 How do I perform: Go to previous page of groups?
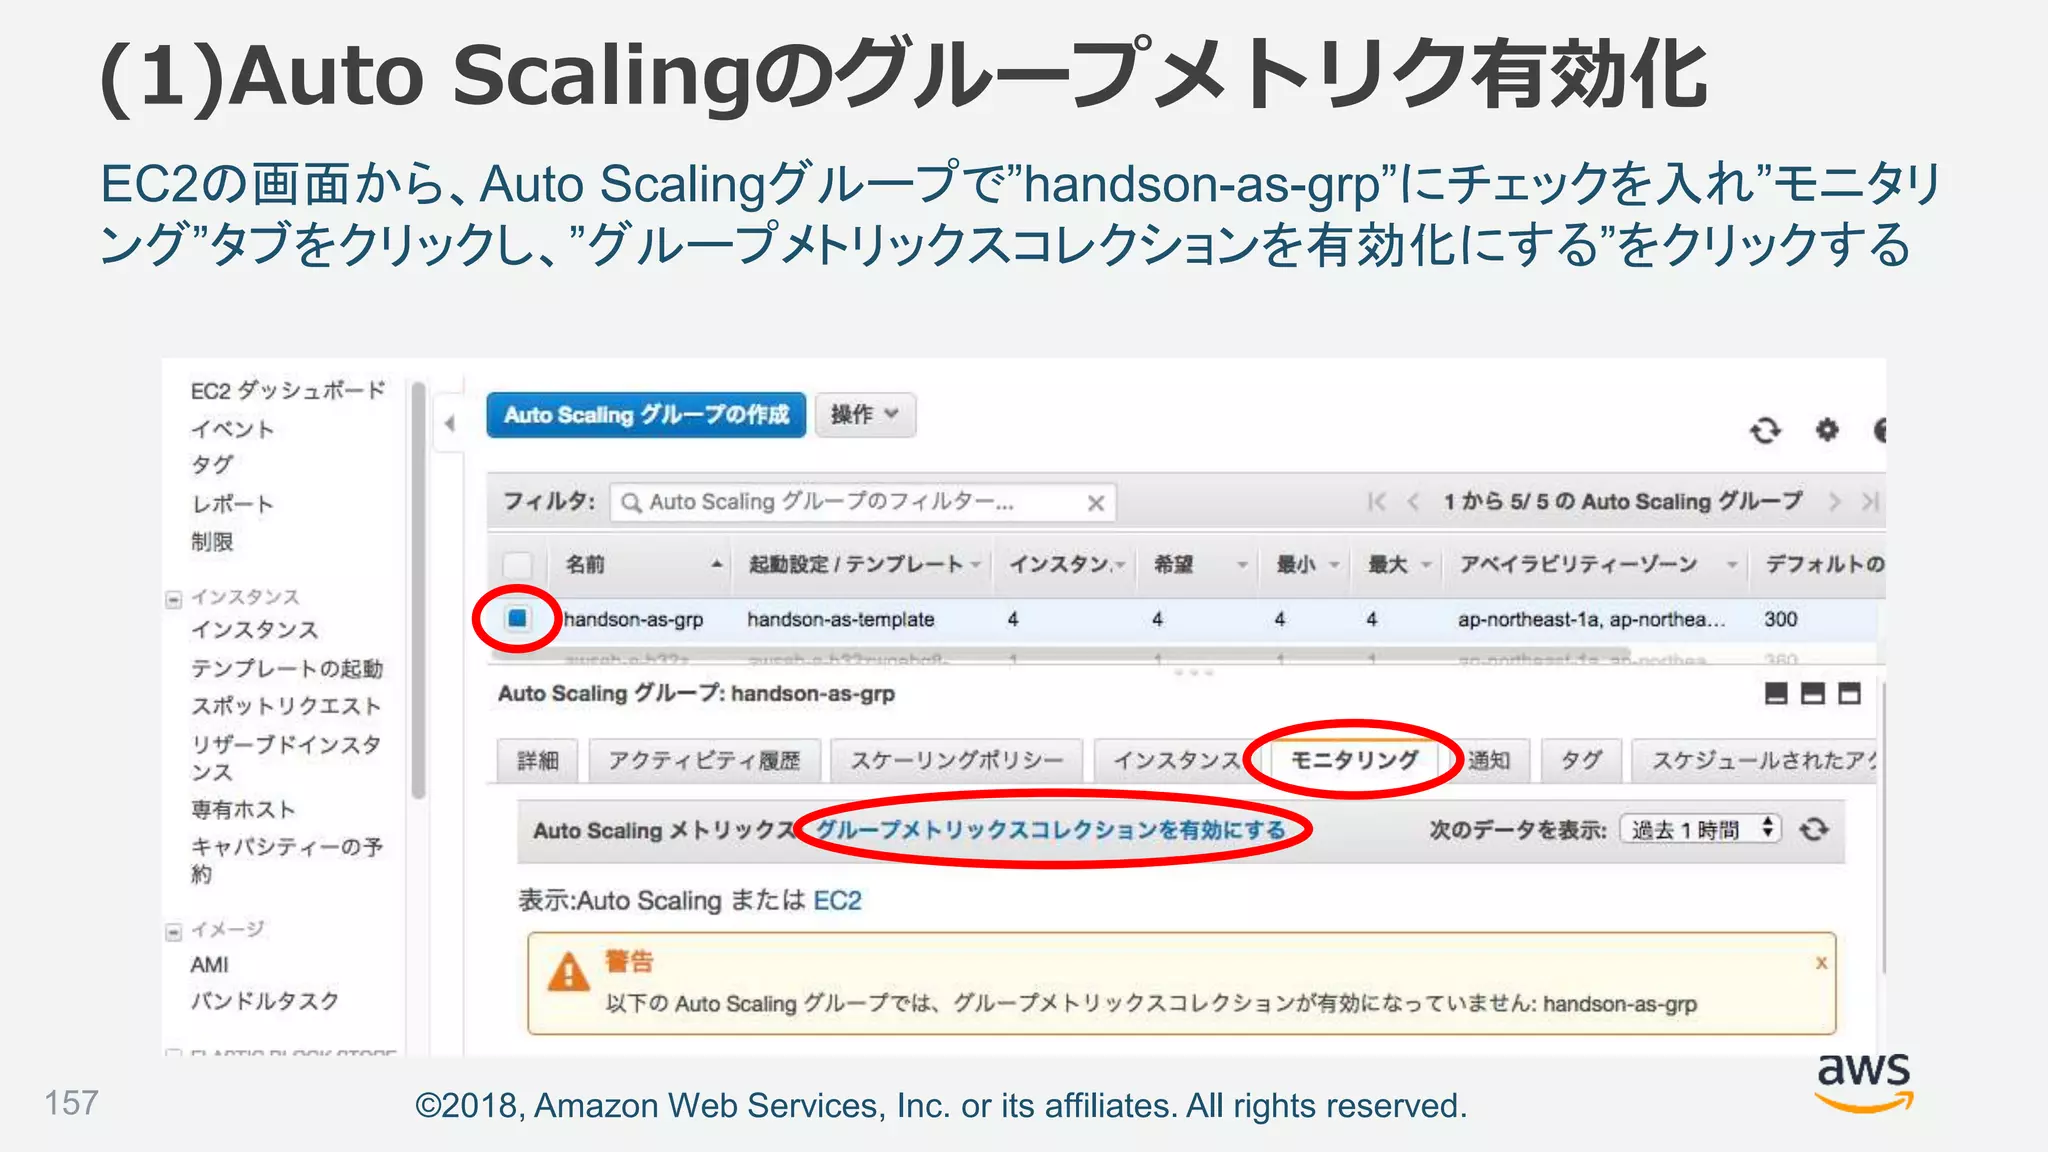[1413, 502]
